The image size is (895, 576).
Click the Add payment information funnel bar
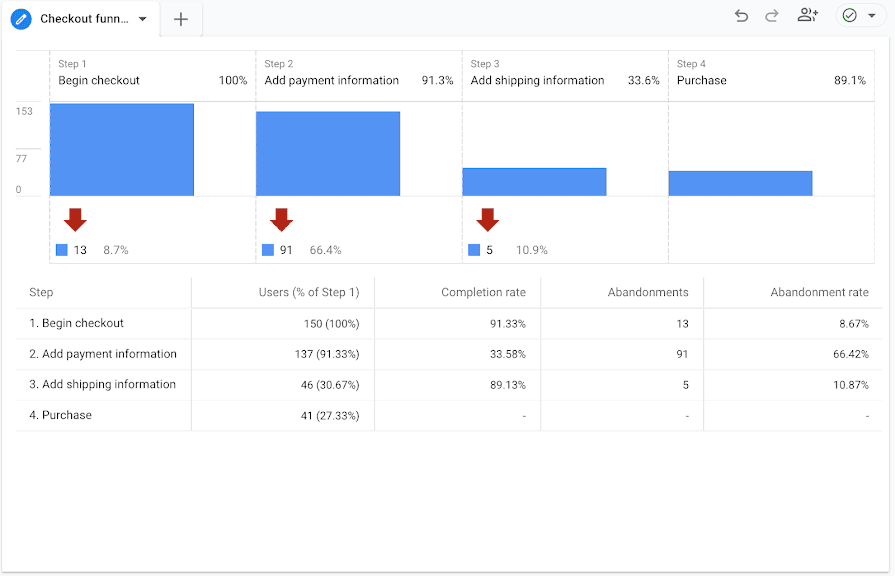coord(327,153)
